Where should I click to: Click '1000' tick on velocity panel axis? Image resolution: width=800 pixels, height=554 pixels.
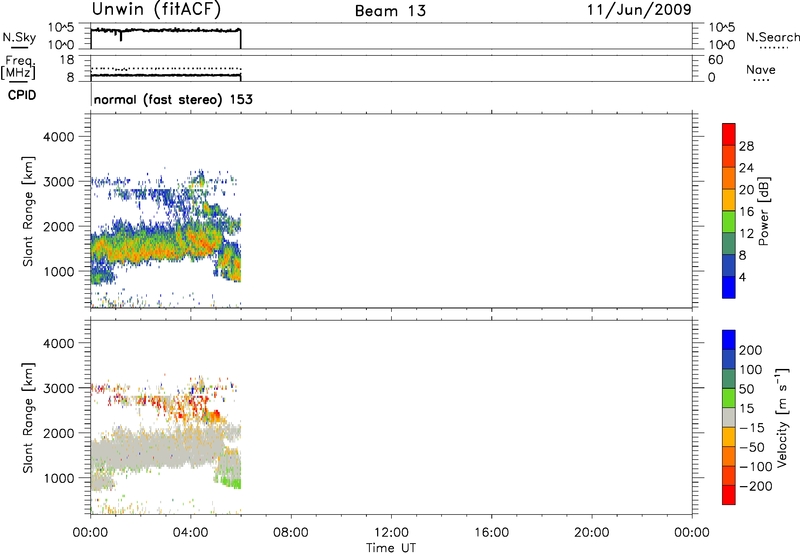tap(58, 478)
